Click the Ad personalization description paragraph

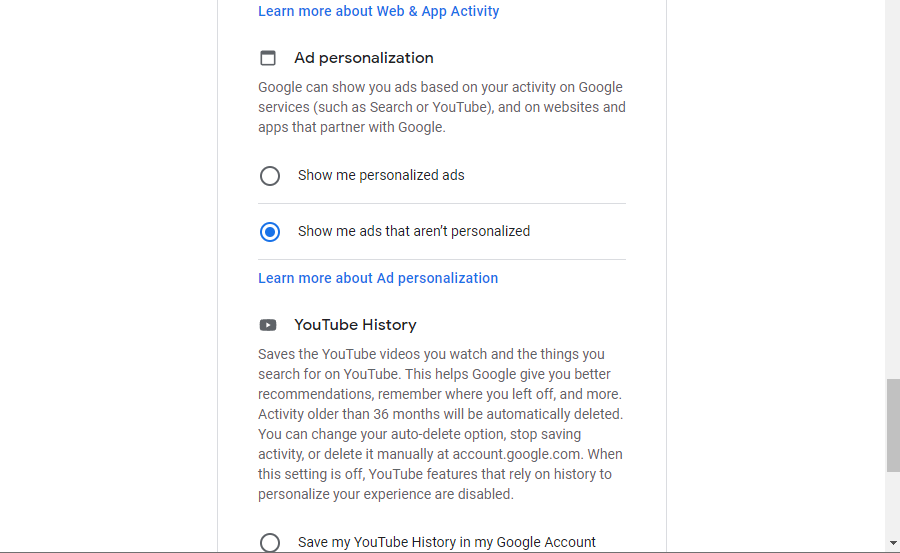441,107
